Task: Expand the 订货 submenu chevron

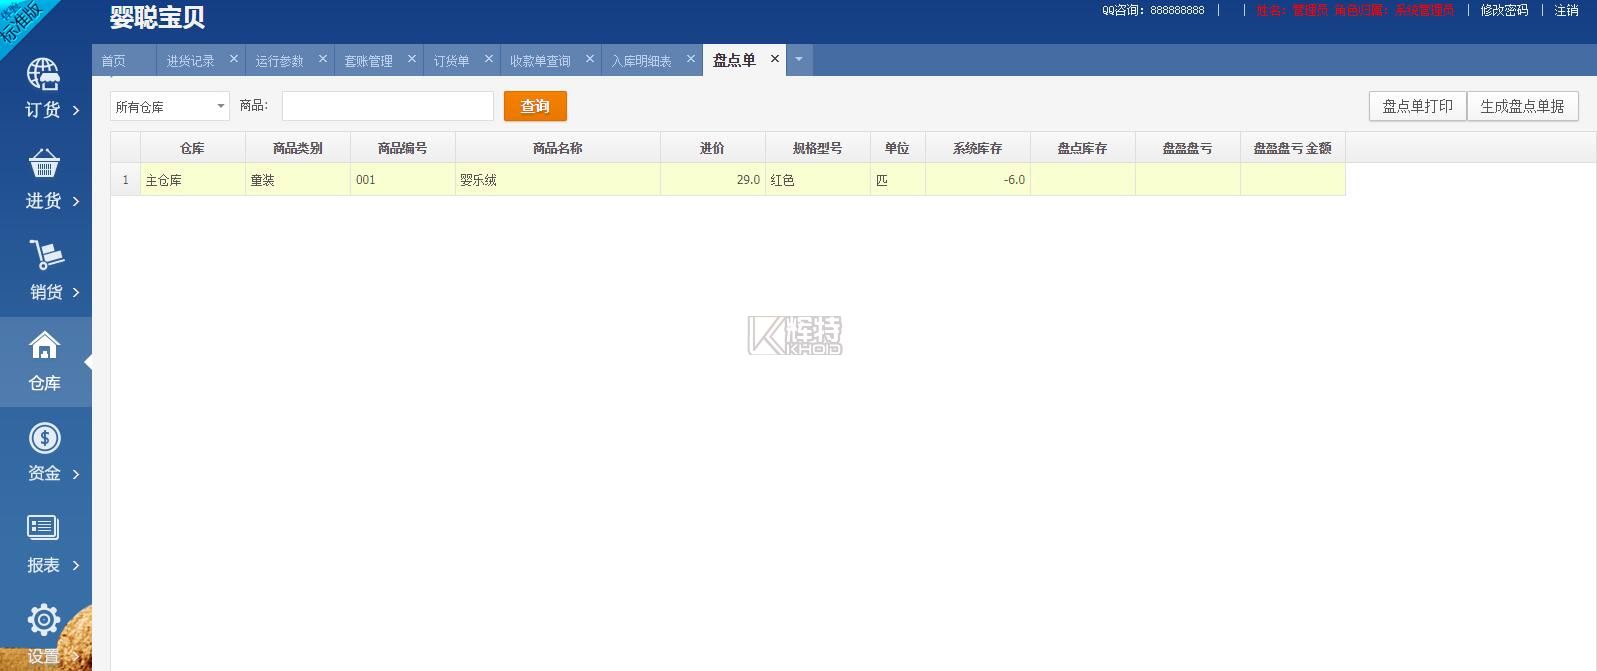Action: coord(76,110)
